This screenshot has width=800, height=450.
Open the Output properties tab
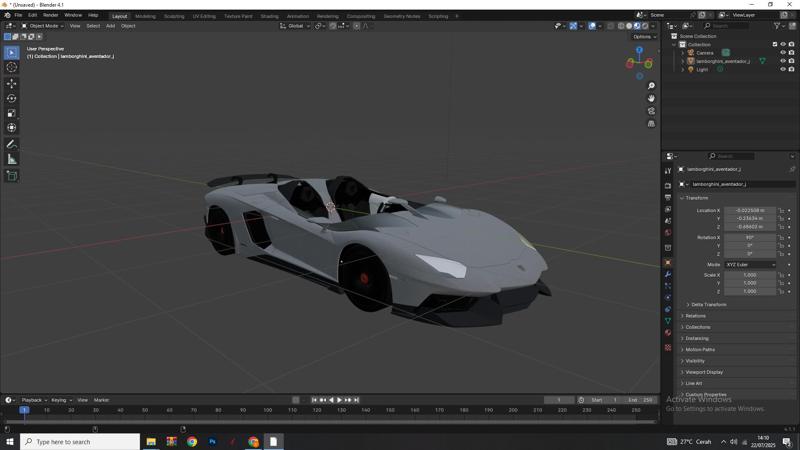[668, 197]
